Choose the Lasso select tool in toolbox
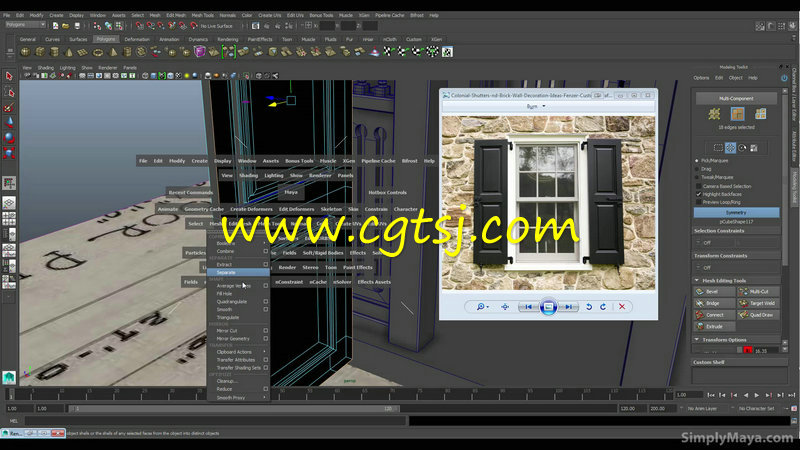This screenshot has width=800, height=450. click(x=9, y=92)
